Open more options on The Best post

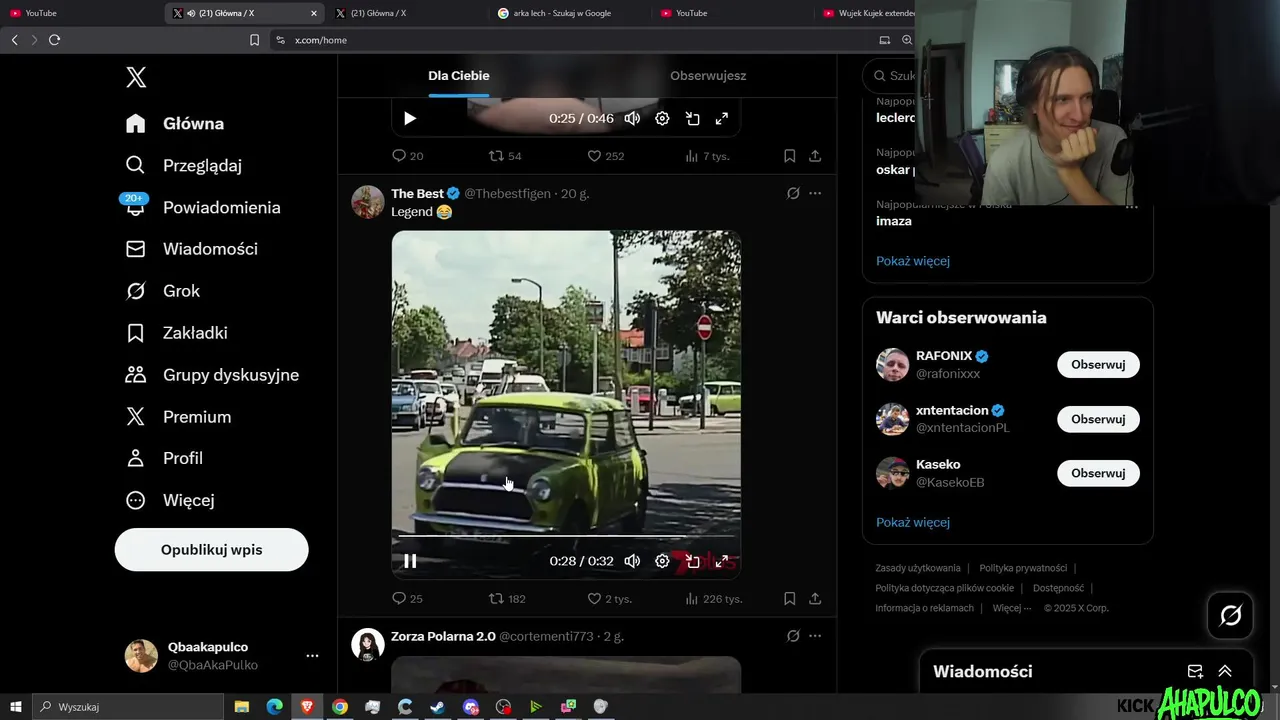point(815,193)
